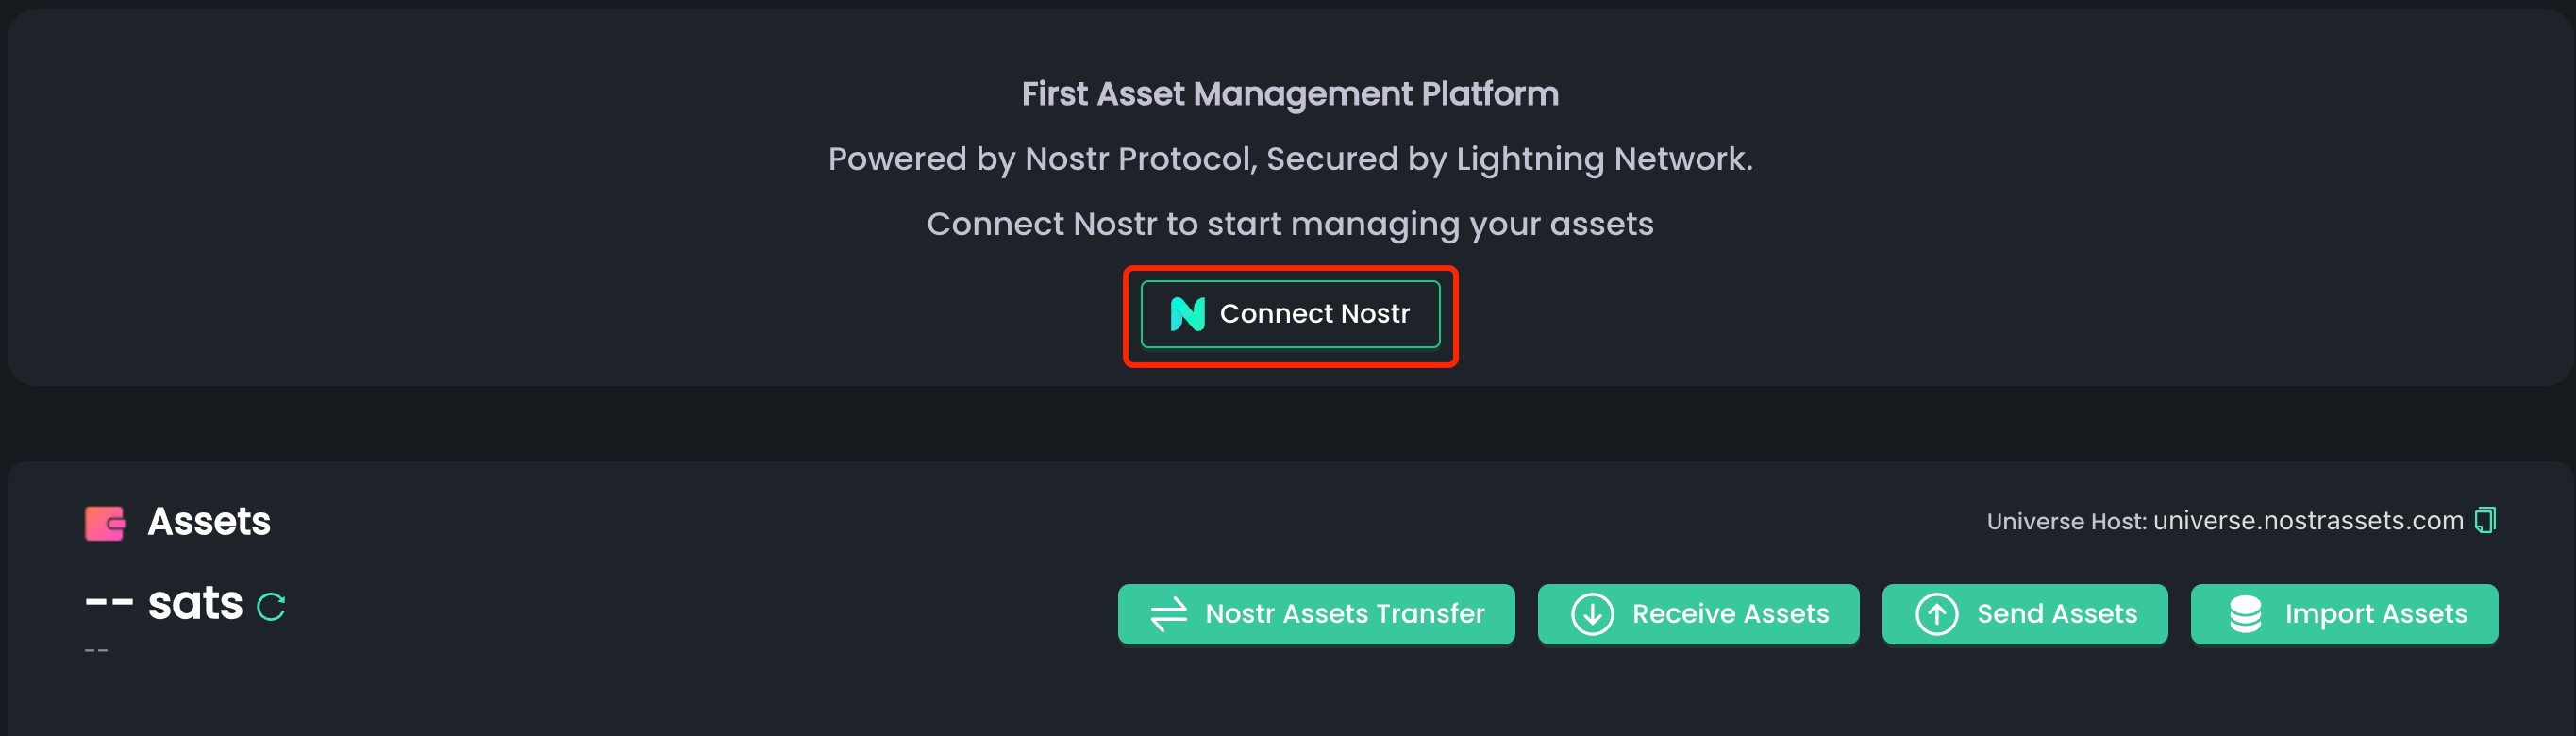Refresh the sats balance with the circular arrow
Viewport: 2576px width, 736px height.
pos(271,605)
